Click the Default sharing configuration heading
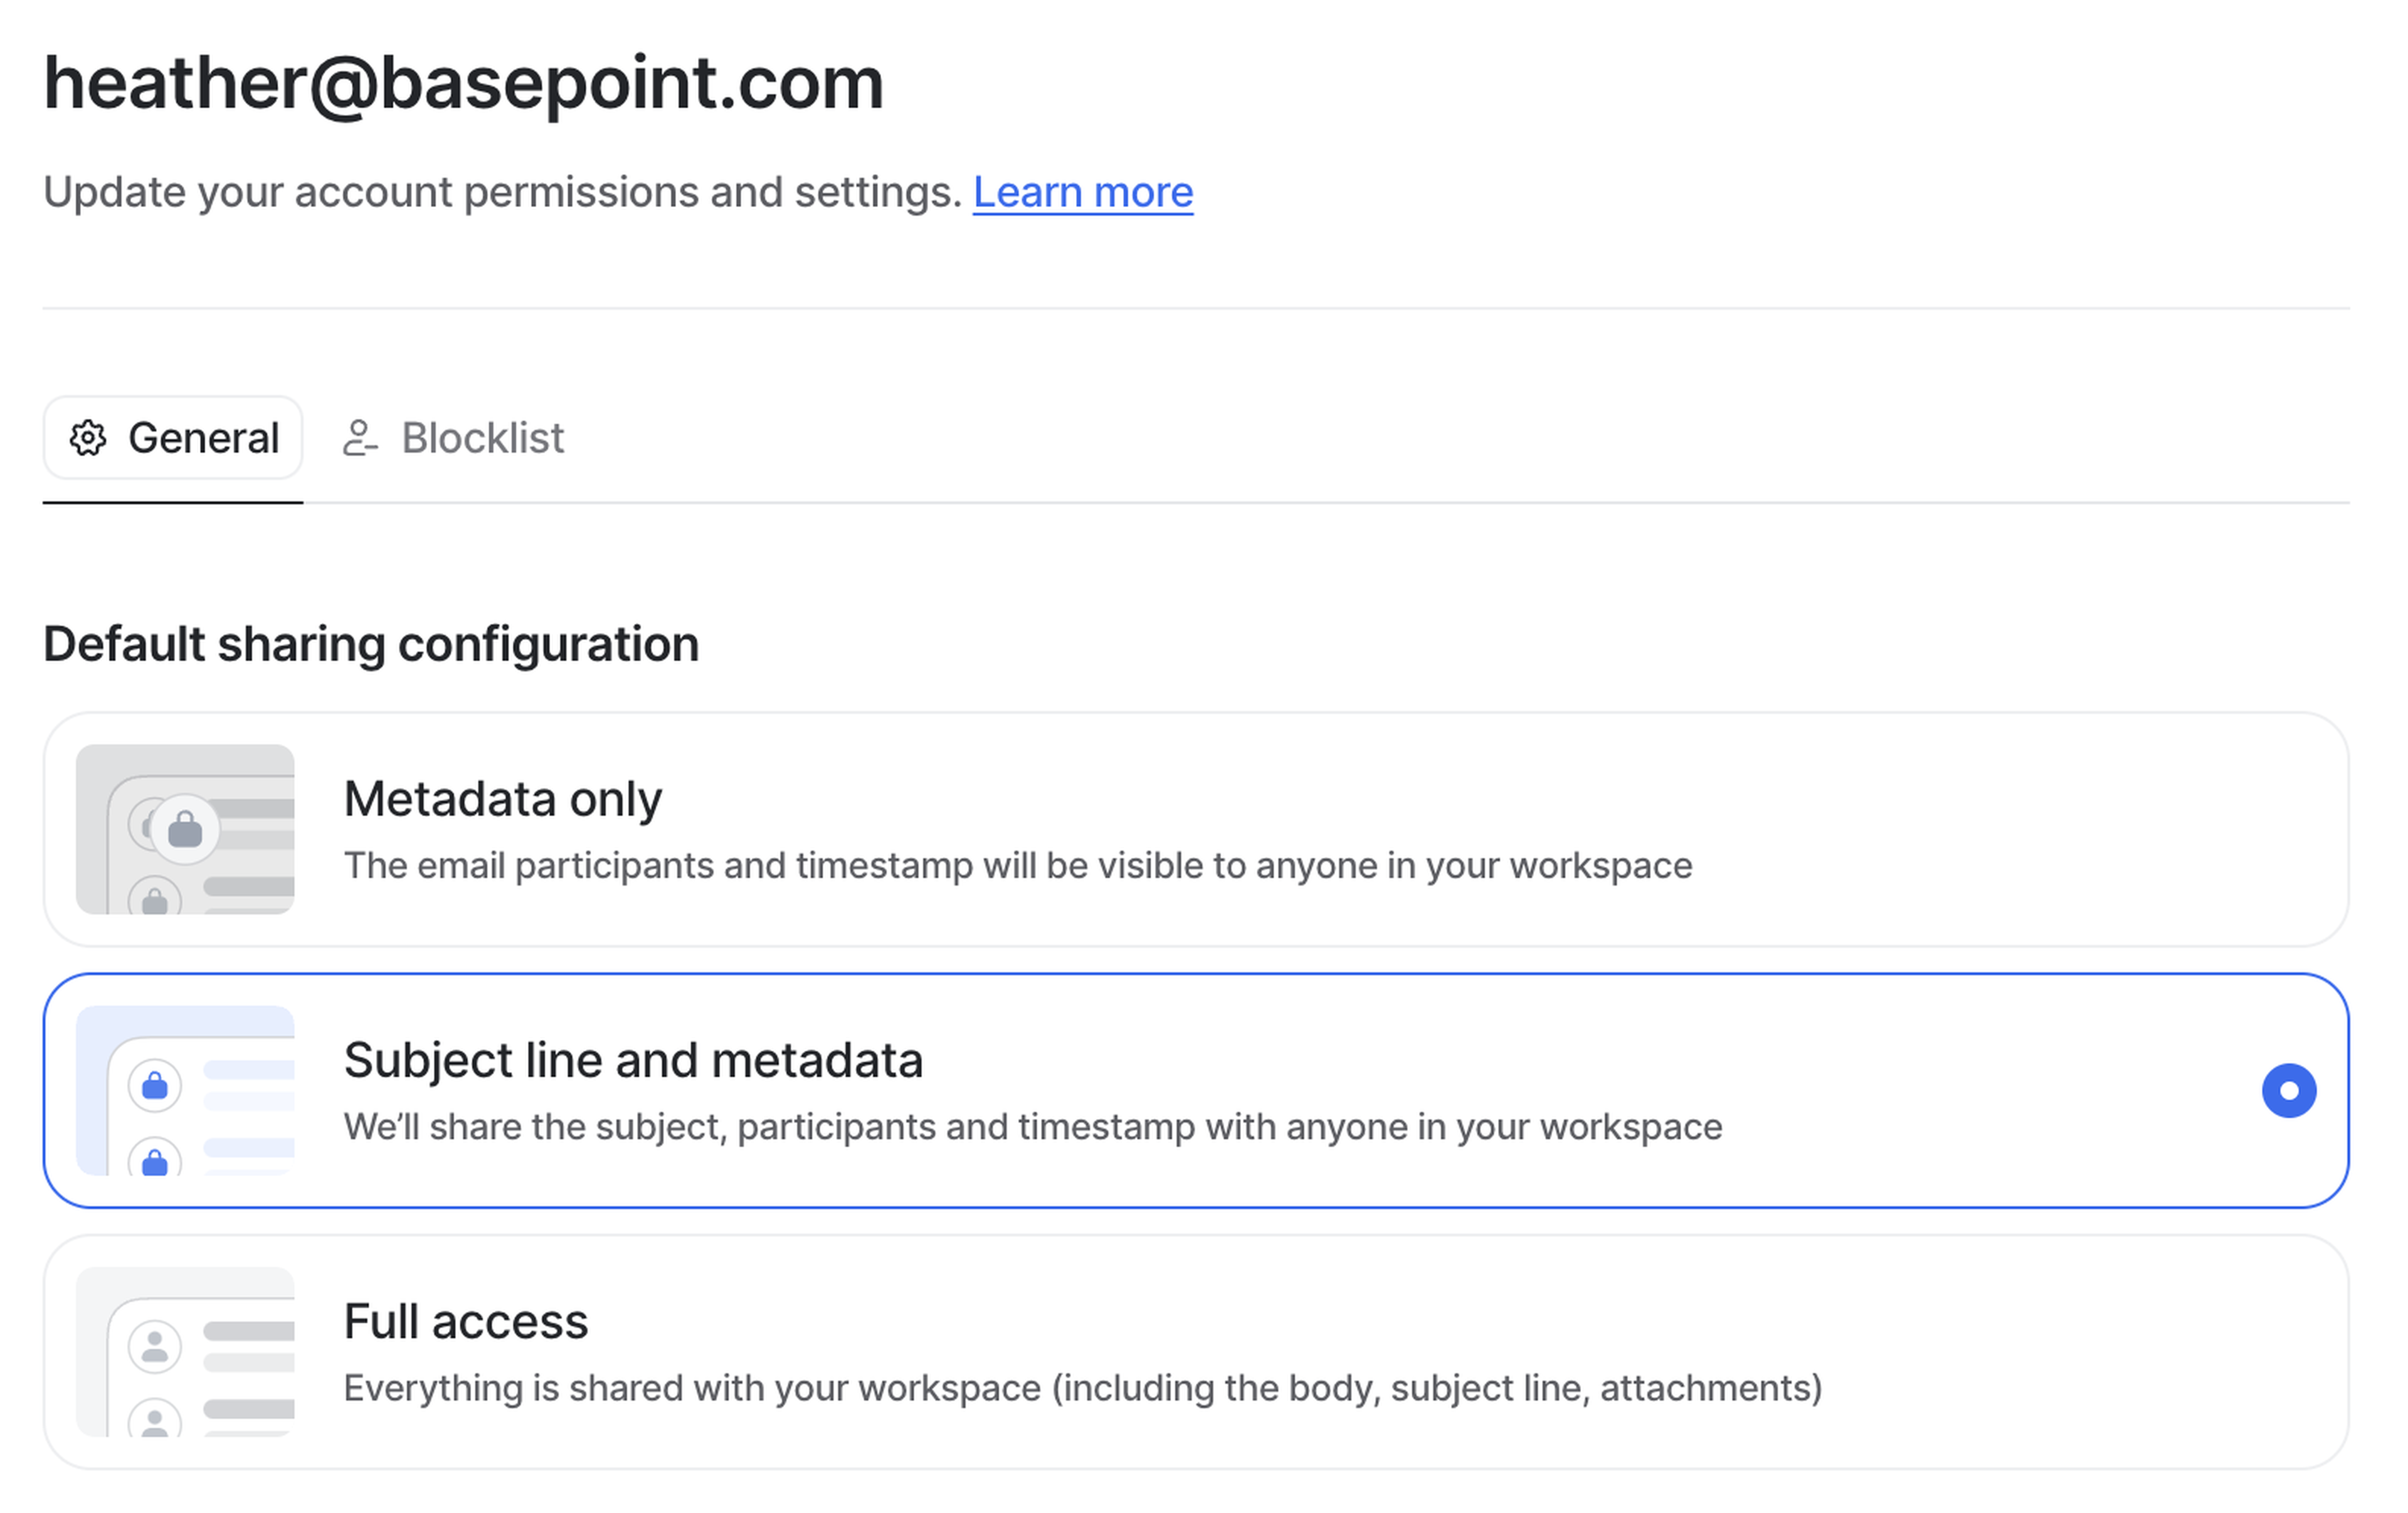Image resolution: width=2408 pixels, height=1513 pixels. click(x=371, y=644)
